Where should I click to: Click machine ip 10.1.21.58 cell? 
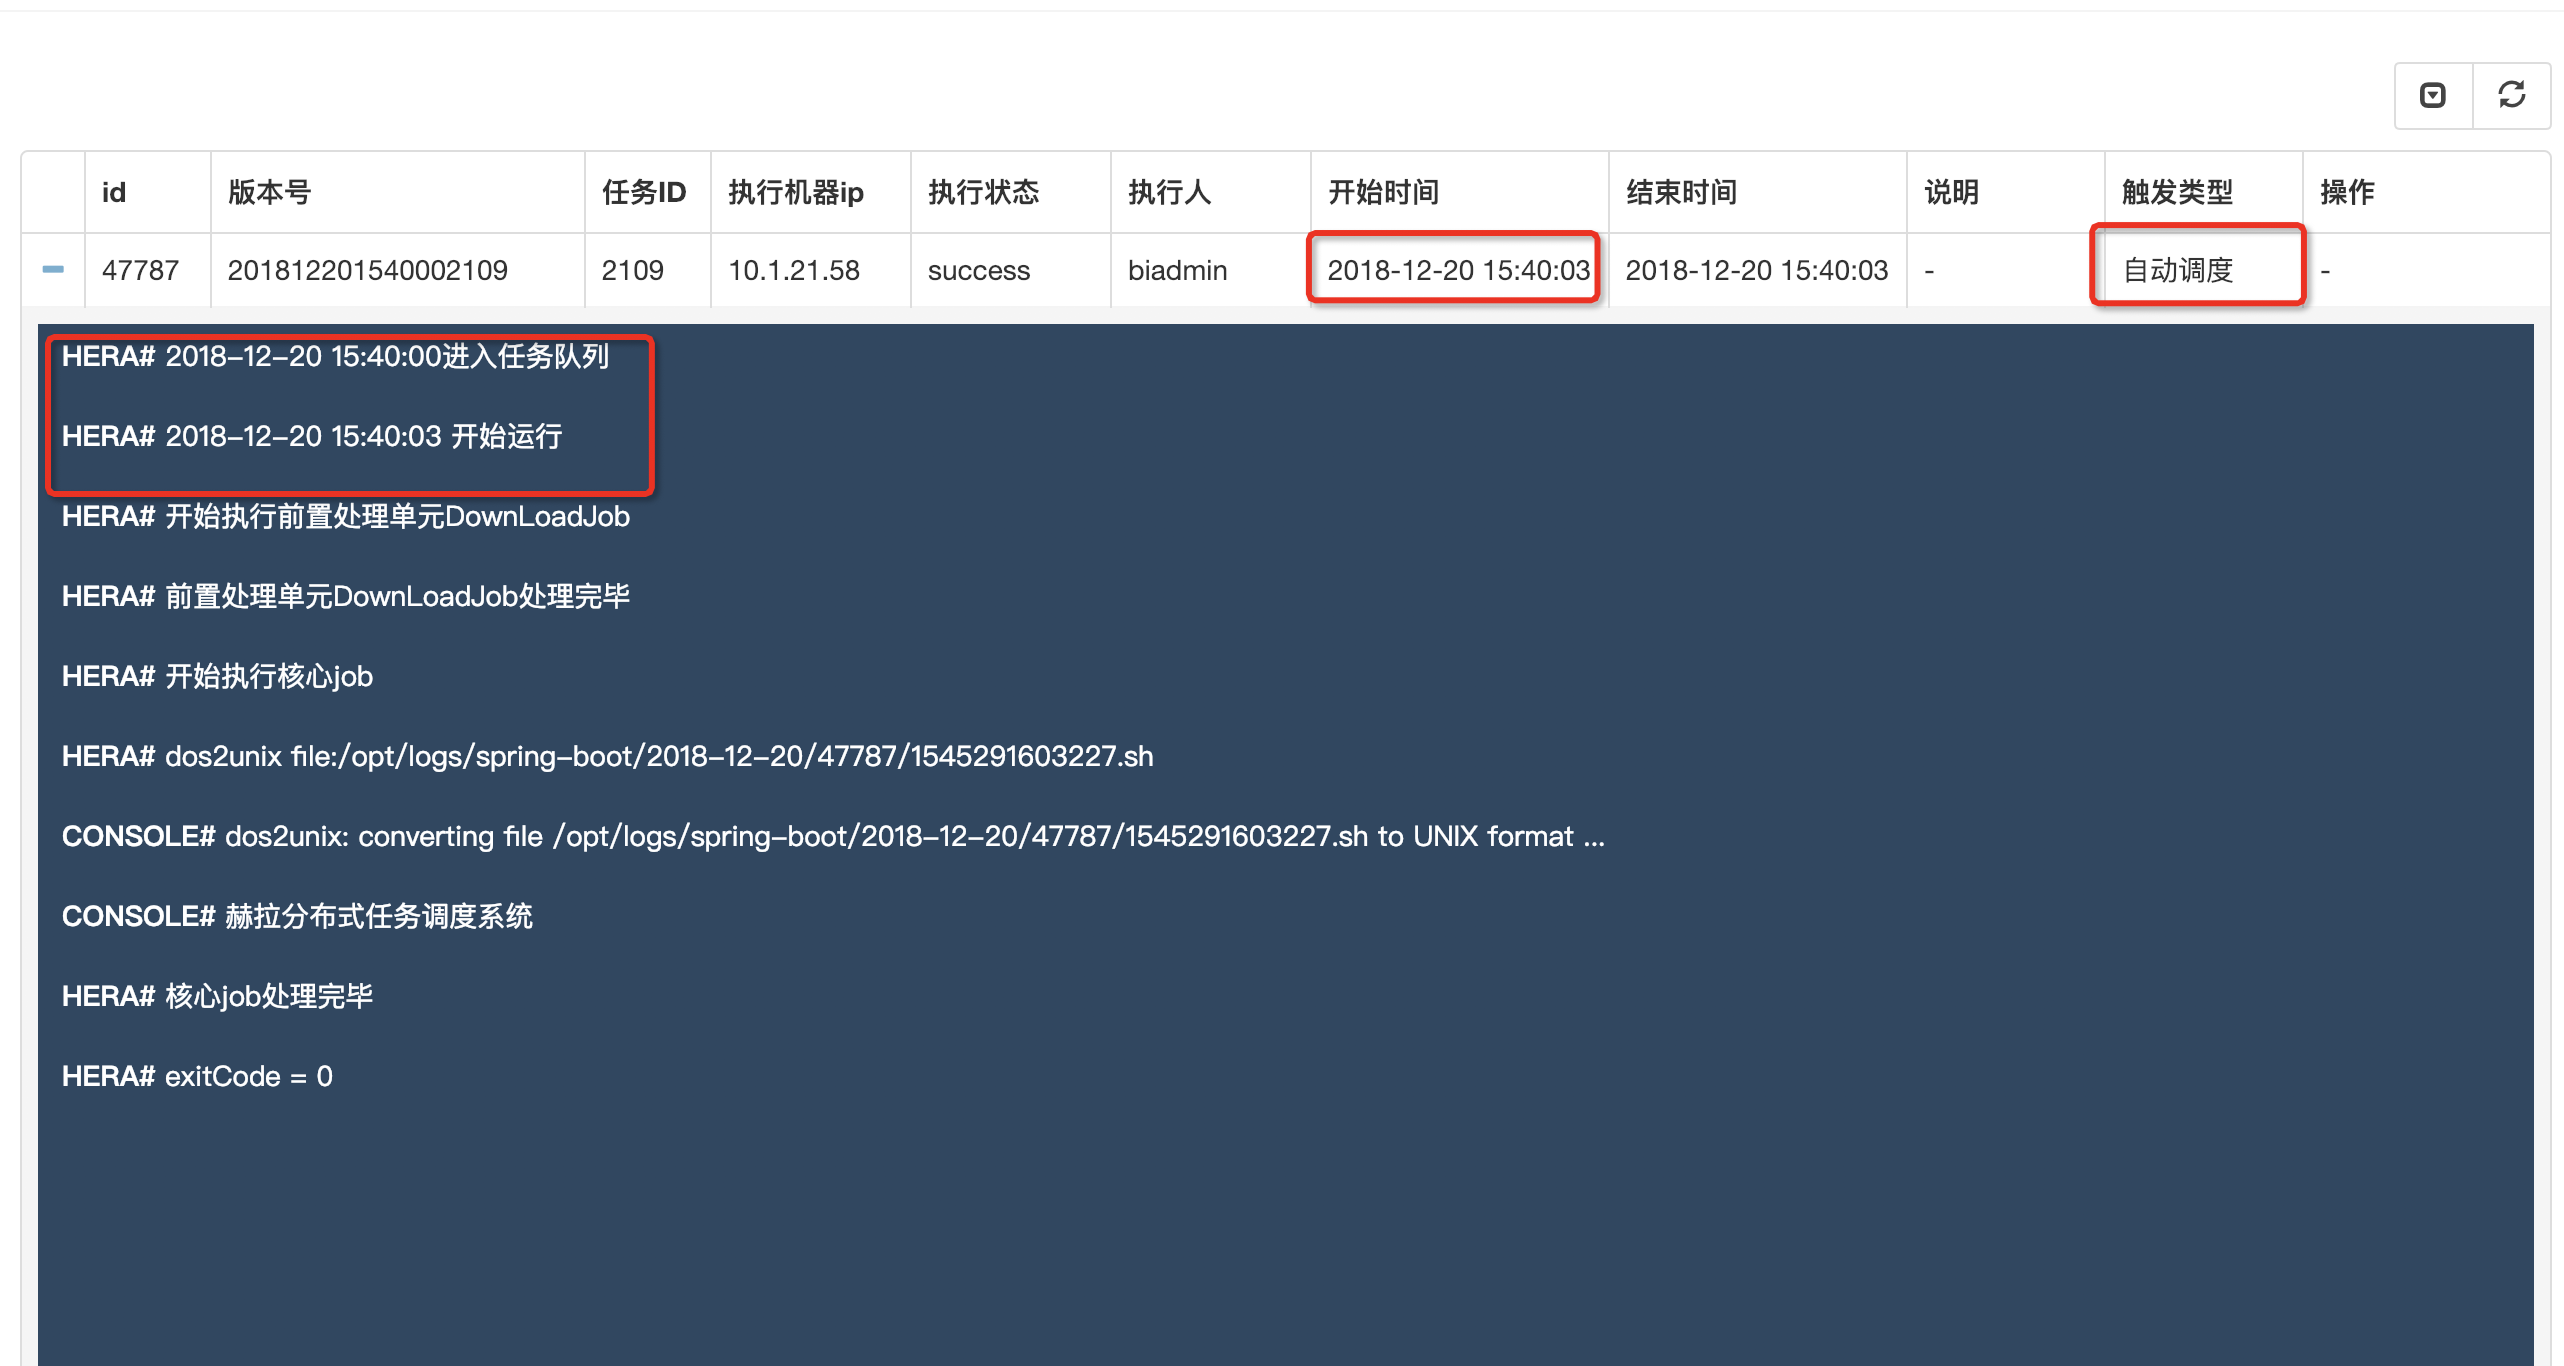point(793,270)
